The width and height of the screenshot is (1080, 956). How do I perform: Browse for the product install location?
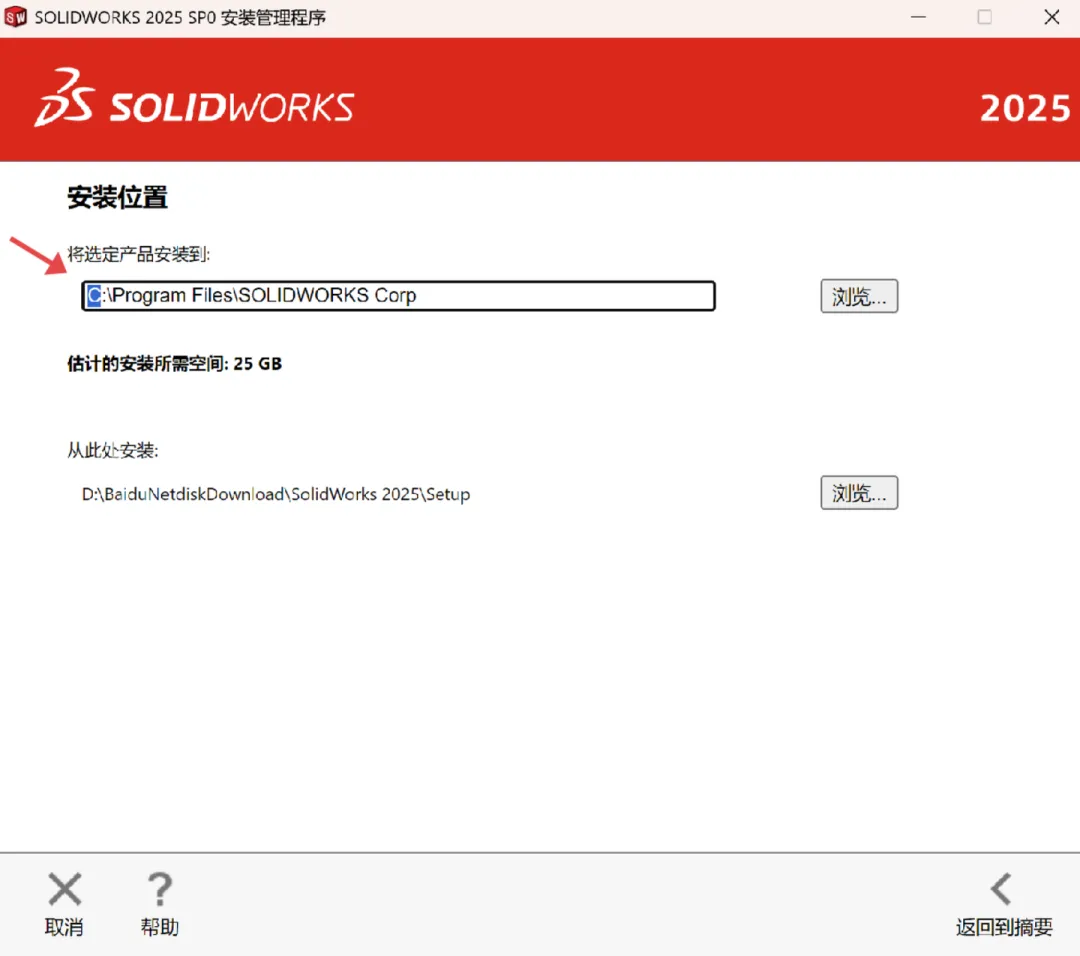859,296
